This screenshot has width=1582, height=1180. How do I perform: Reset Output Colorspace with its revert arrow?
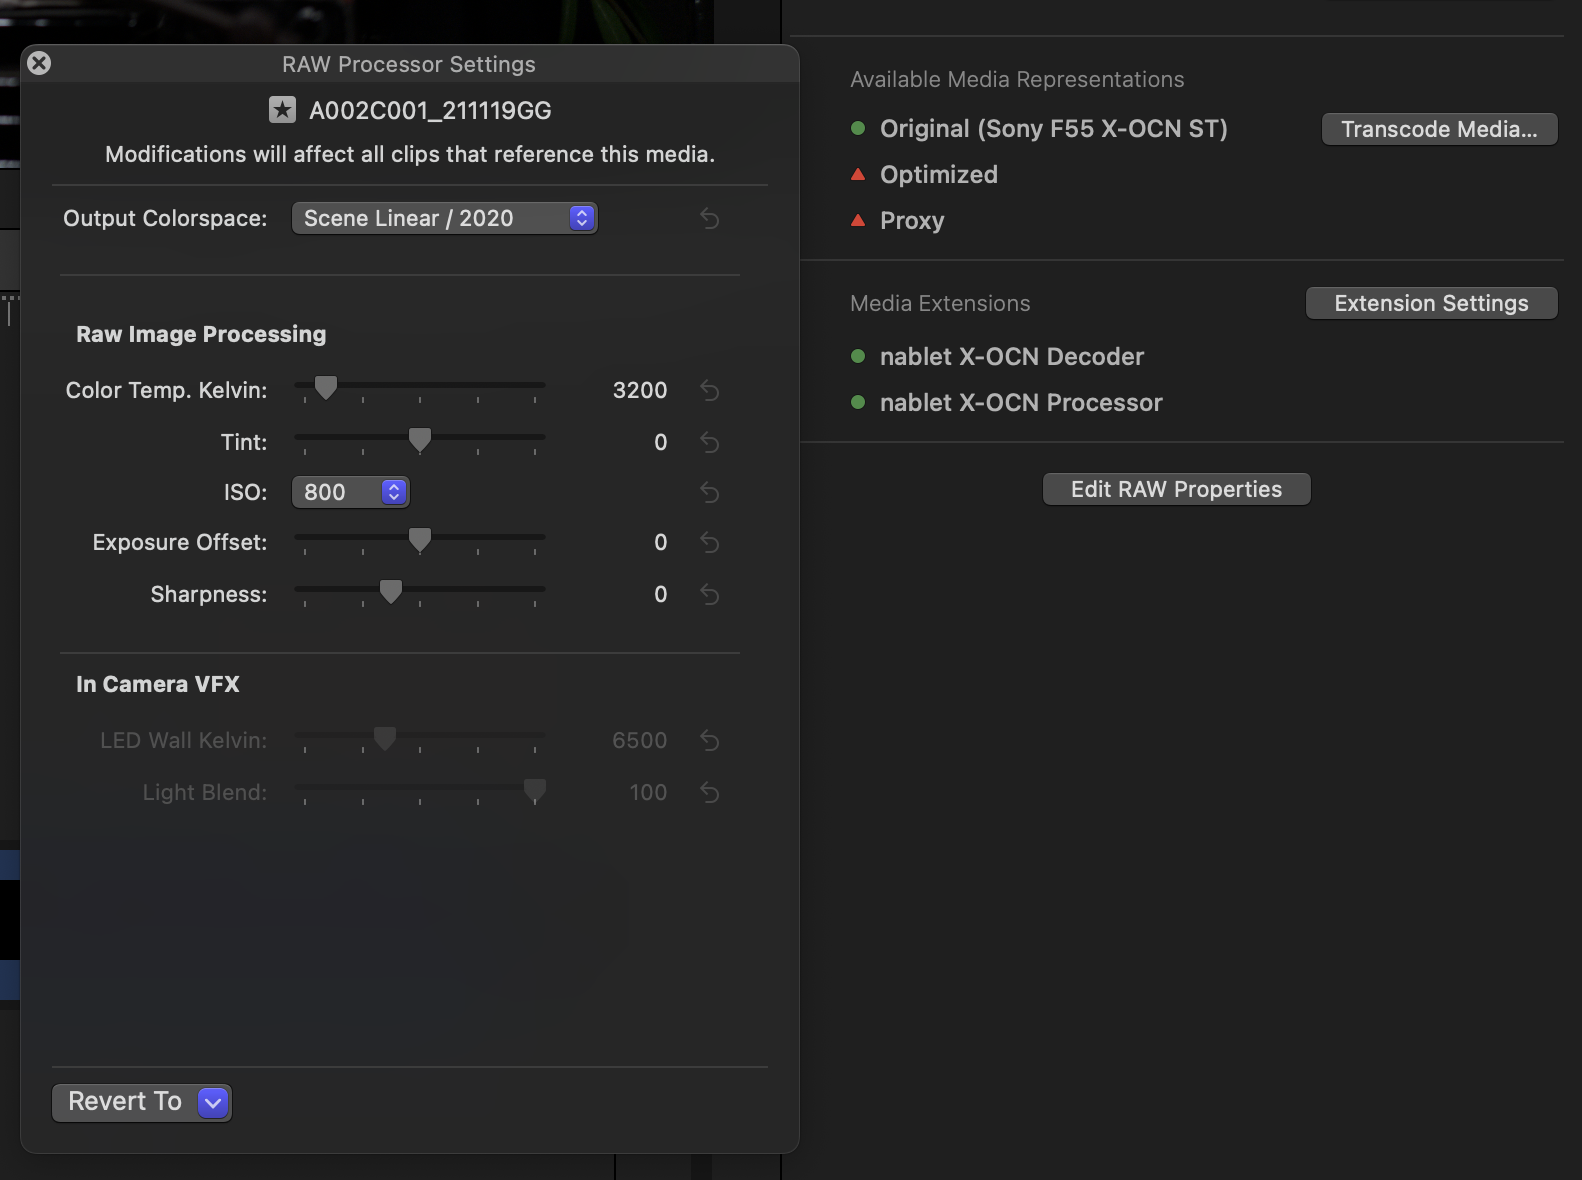point(709,218)
